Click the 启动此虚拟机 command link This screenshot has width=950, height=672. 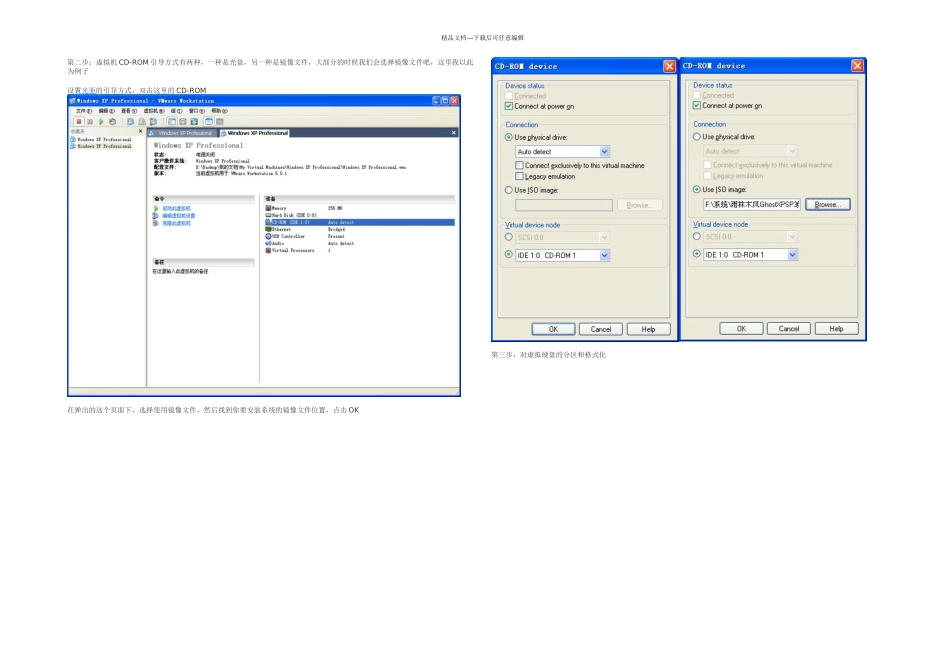pos(176,208)
